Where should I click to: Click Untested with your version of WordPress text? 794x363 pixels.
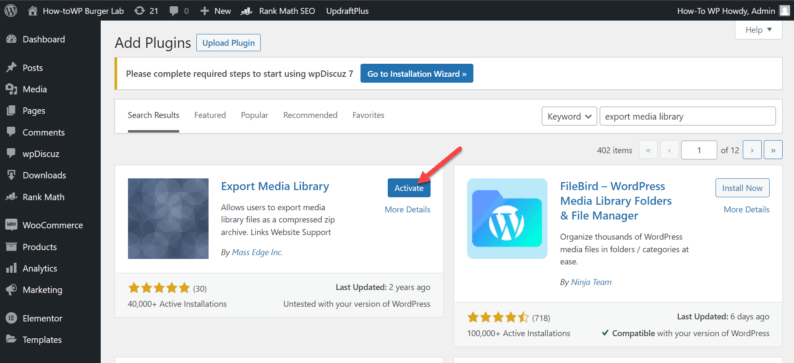point(356,304)
